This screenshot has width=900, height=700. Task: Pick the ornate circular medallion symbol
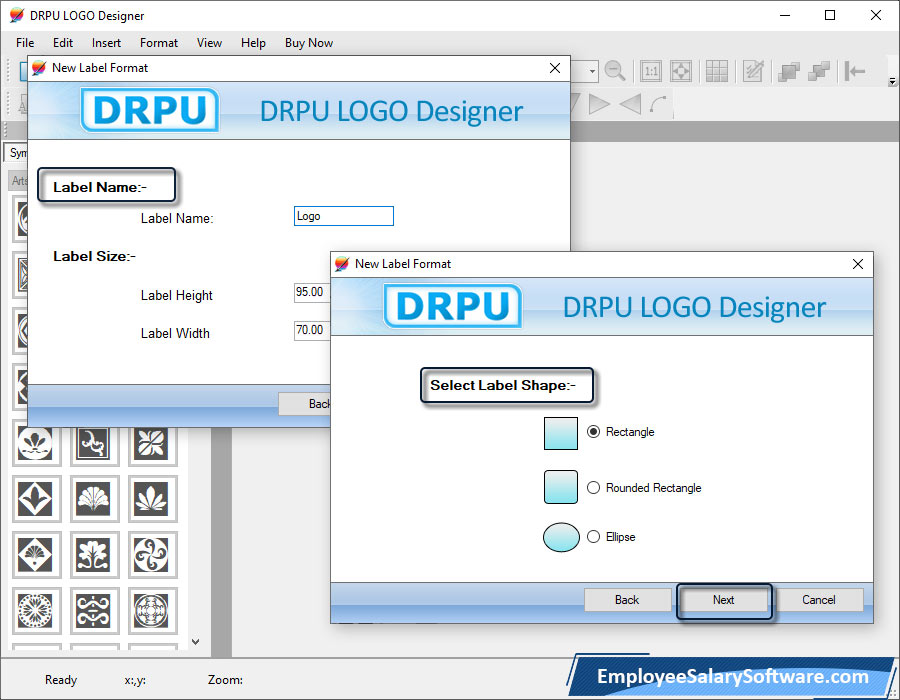pyautogui.click(x=152, y=610)
